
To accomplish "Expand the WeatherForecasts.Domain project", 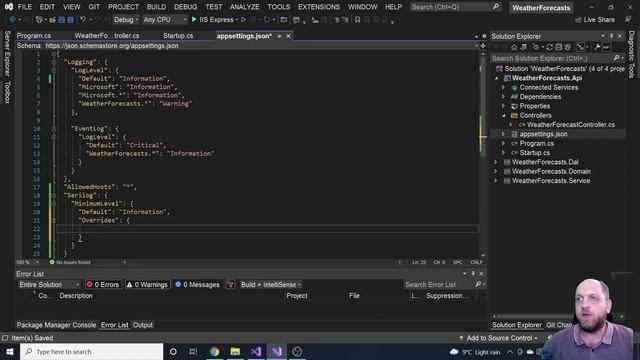I will (x=496, y=171).
